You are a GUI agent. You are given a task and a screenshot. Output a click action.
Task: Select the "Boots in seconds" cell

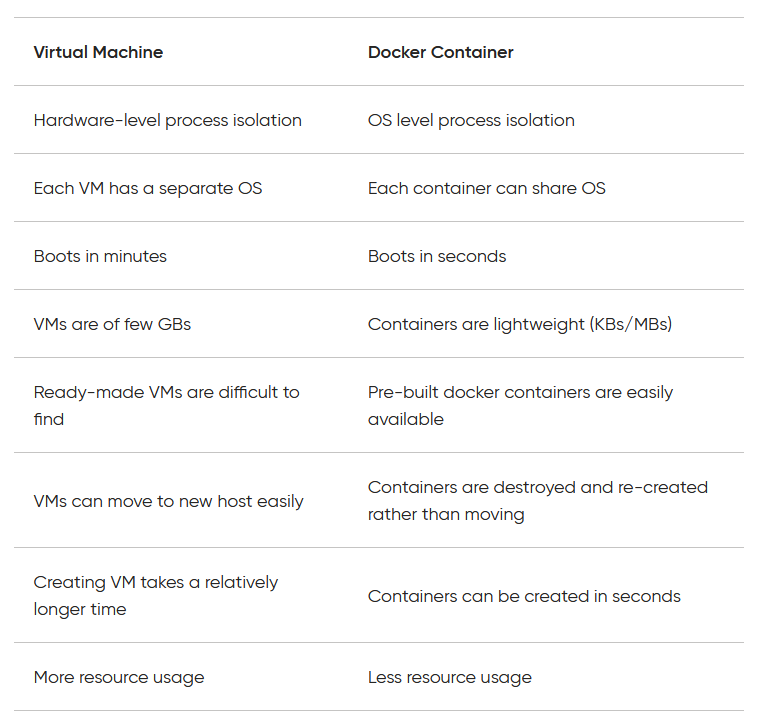point(437,256)
